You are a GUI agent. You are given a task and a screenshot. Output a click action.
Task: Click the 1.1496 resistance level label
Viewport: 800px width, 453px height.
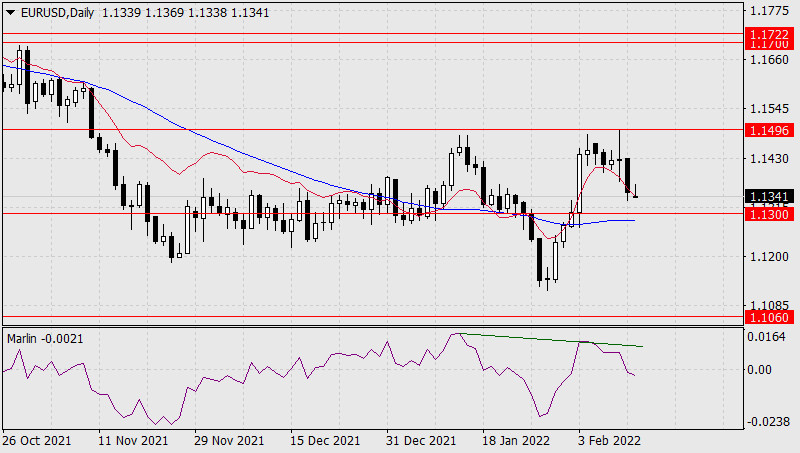769,131
